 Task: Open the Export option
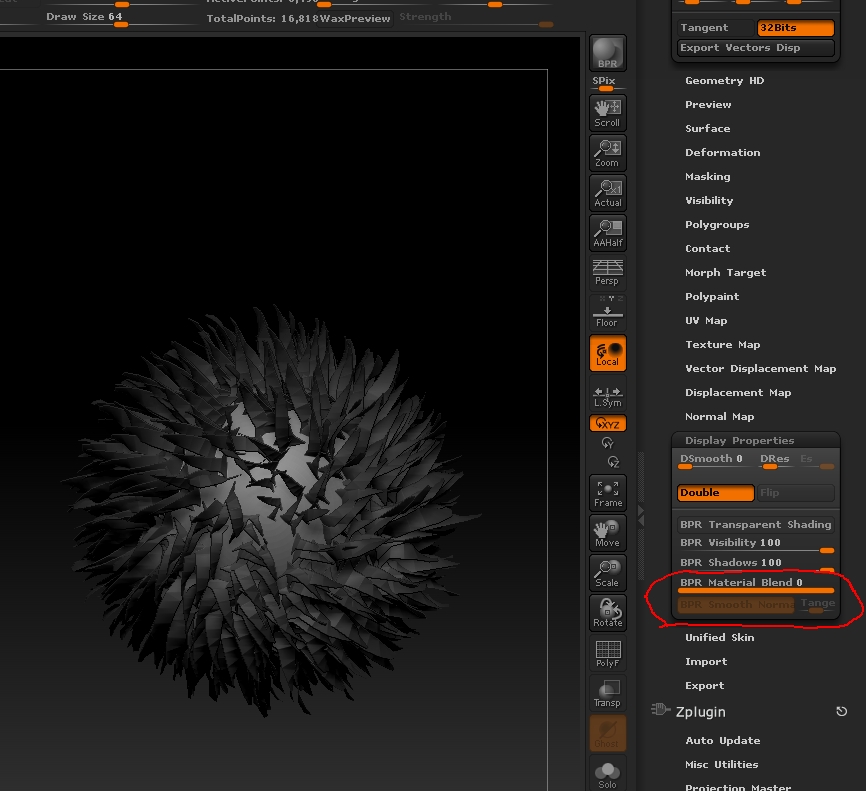pyautogui.click(x=704, y=685)
